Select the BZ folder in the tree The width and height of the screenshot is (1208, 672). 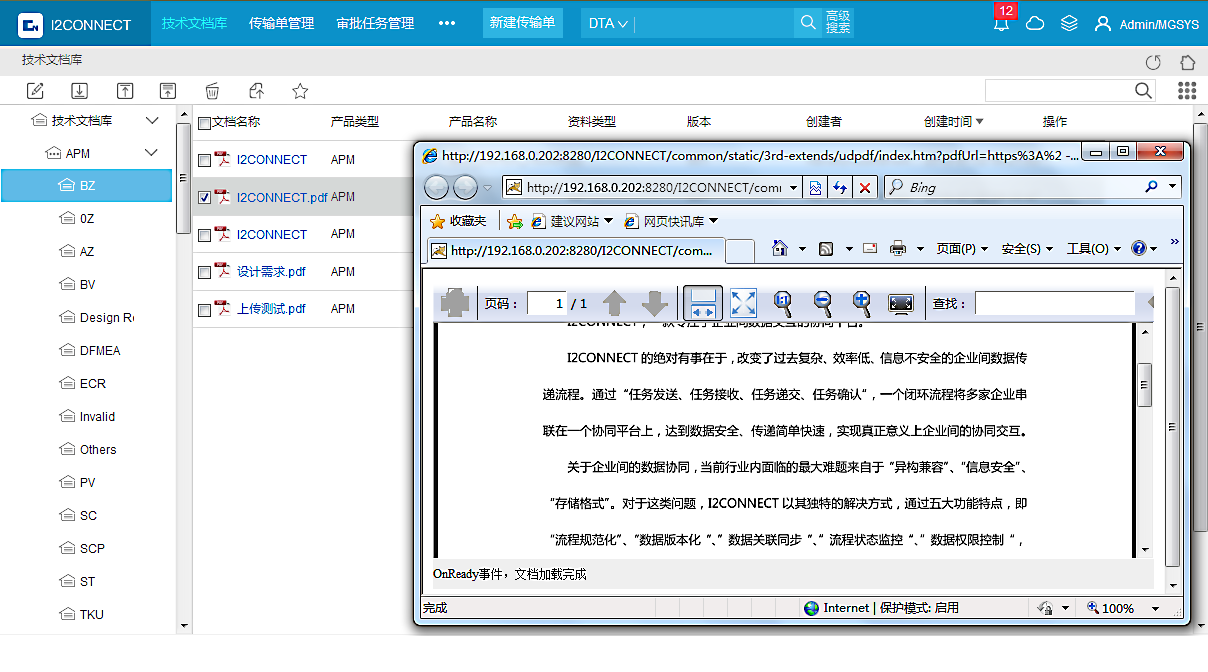(x=87, y=186)
